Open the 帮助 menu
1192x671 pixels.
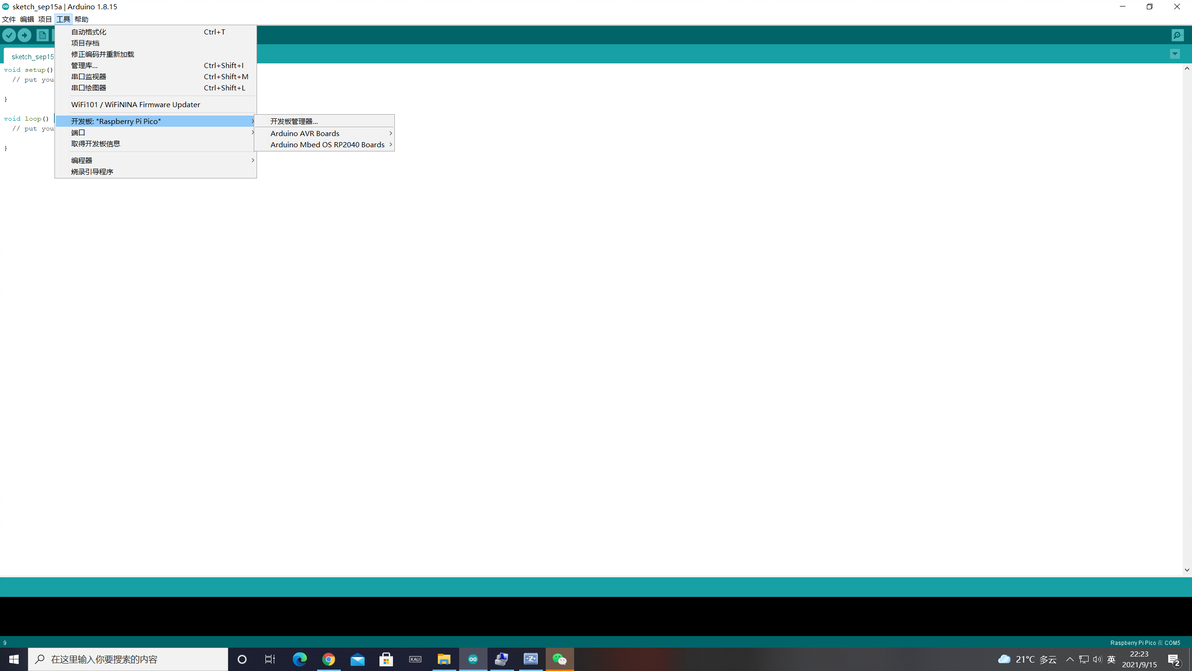pos(81,19)
